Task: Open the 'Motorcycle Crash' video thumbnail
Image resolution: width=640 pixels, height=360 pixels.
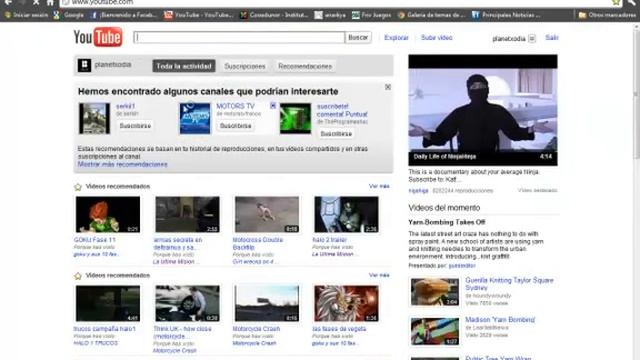Action: click(267, 303)
